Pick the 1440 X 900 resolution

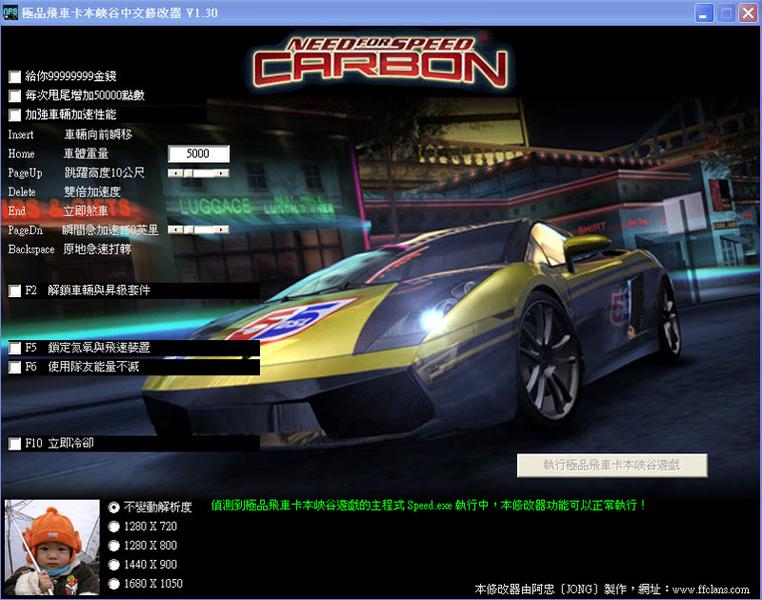point(114,565)
